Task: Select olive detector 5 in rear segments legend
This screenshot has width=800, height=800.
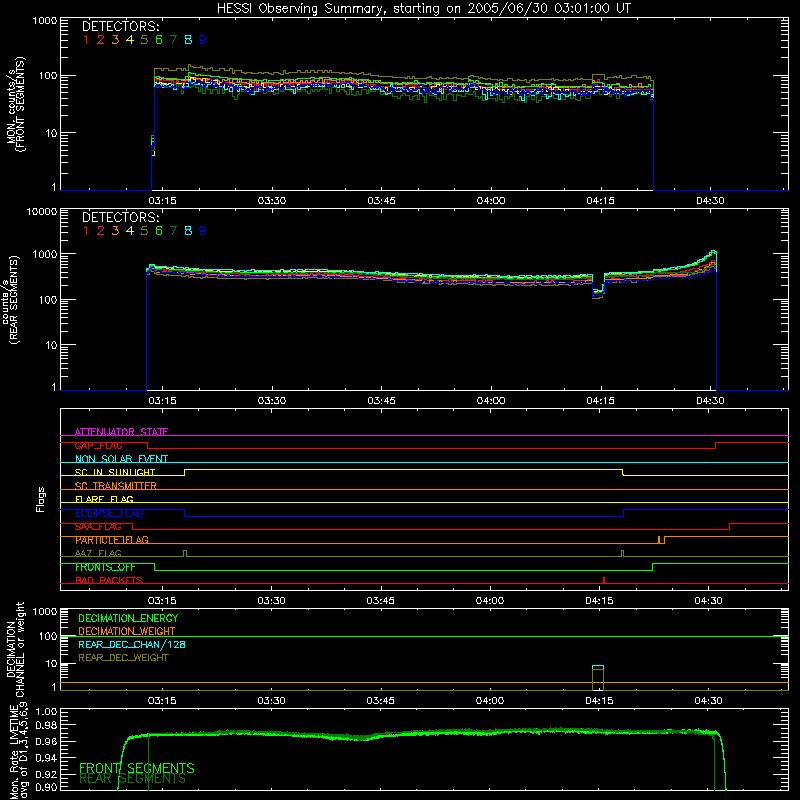Action: tap(144, 231)
